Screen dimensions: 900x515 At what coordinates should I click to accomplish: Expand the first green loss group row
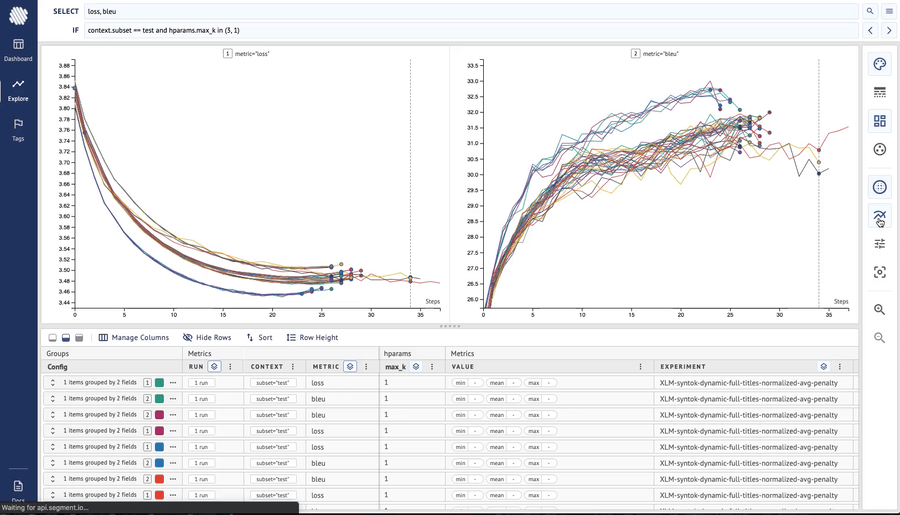point(53,382)
